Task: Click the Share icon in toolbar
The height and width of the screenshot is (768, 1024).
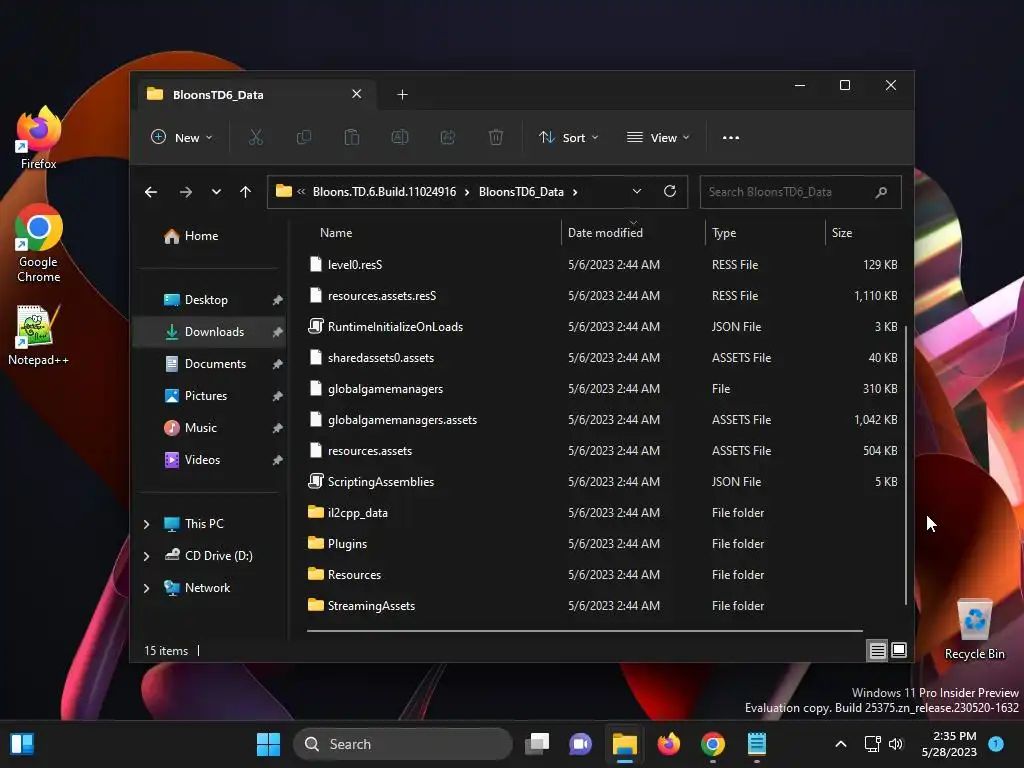Action: point(448,137)
